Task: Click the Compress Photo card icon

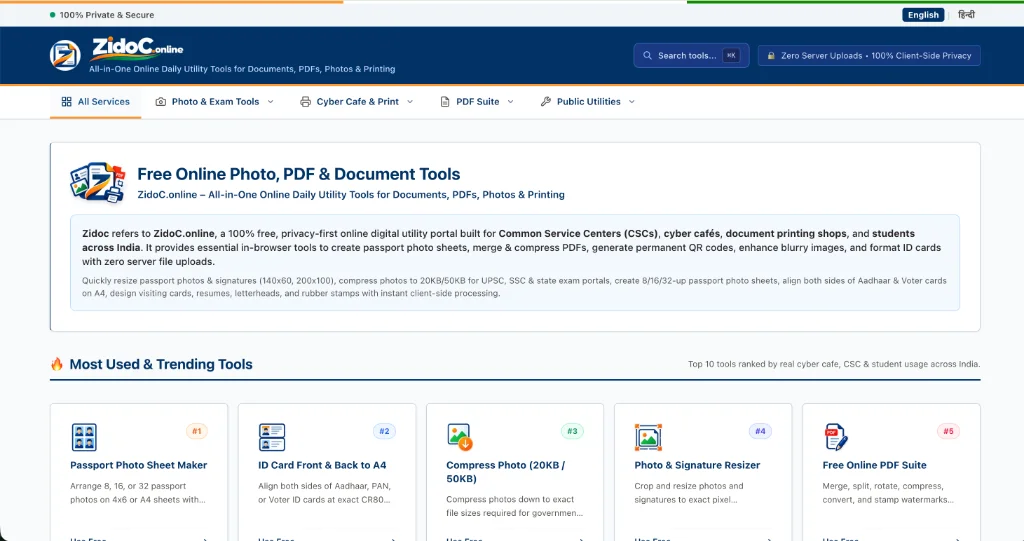Action: (x=460, y=437)
